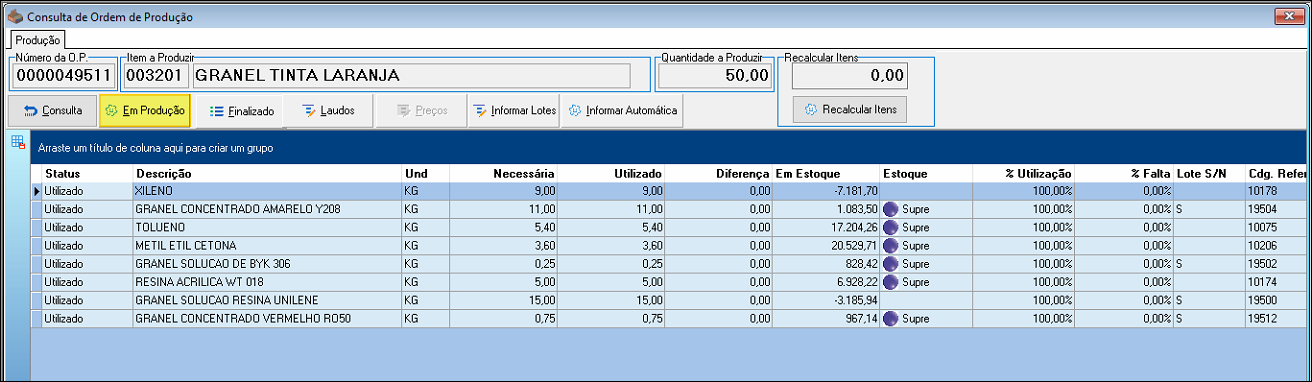
Task: Select the METIL ETIL CETONA row
Action: click(x=669, y=245)
